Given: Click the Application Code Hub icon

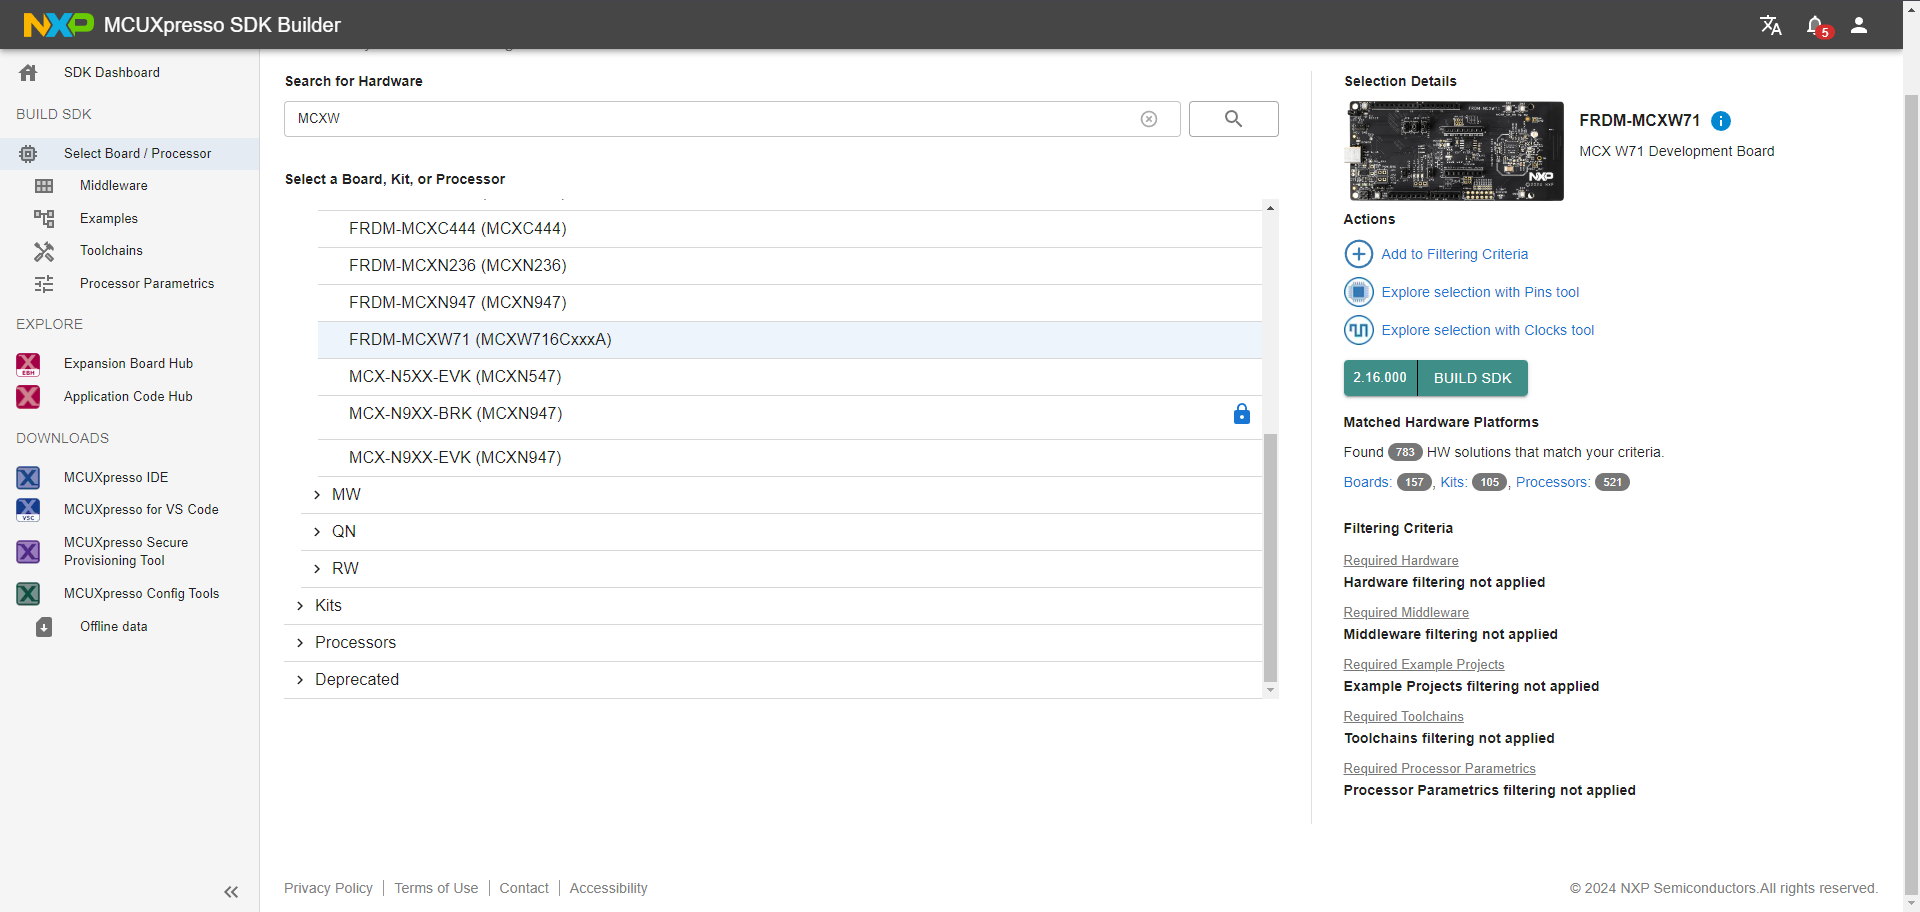Looking at the screenshot, I should point(28,397).
